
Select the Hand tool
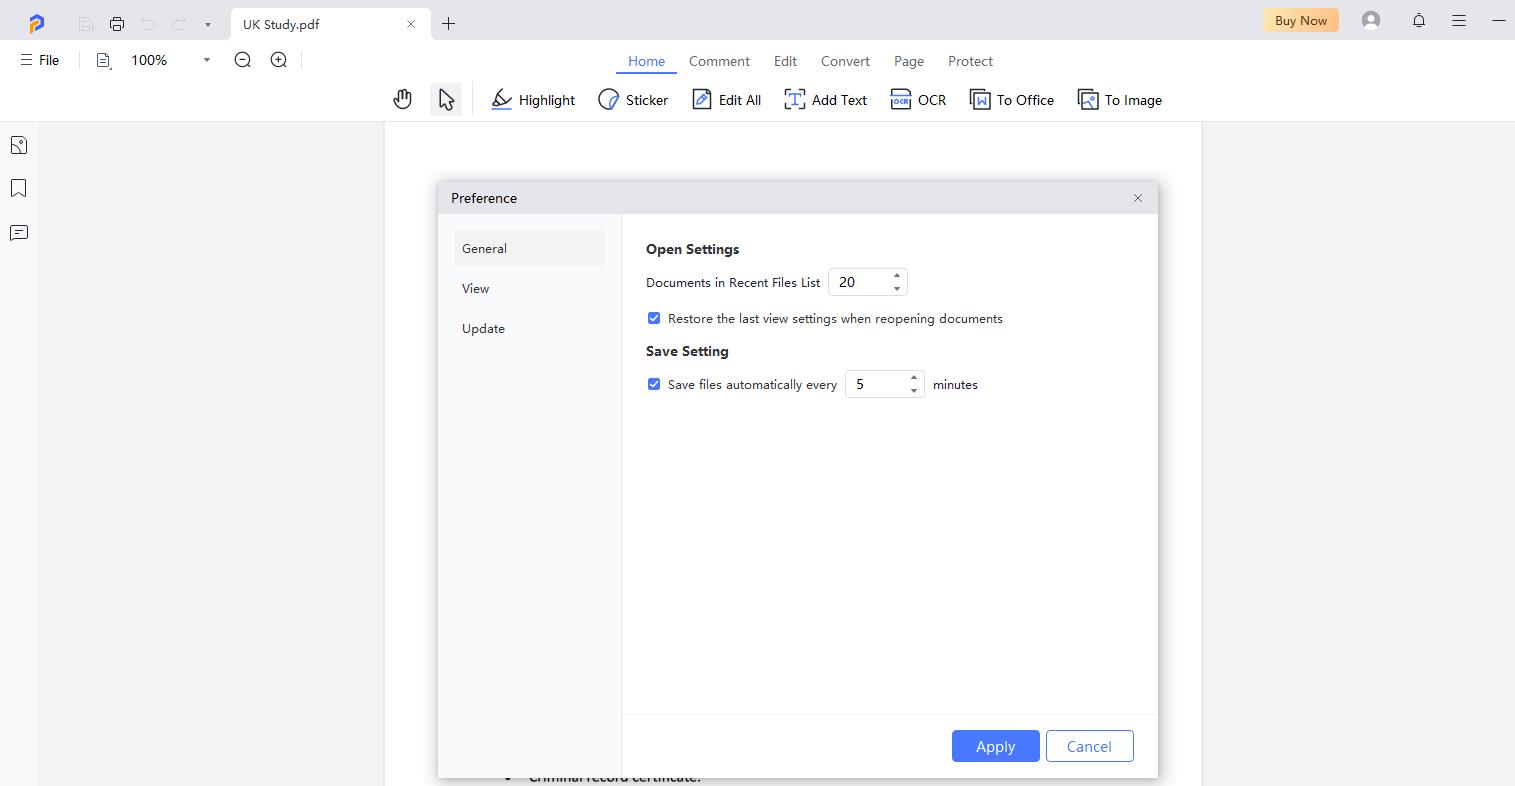[x=403, y=99]
